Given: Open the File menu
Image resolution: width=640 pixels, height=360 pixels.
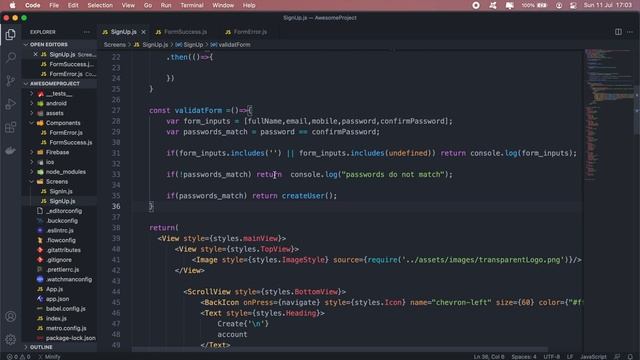Looking at the screenshot, I should (54, 5).
